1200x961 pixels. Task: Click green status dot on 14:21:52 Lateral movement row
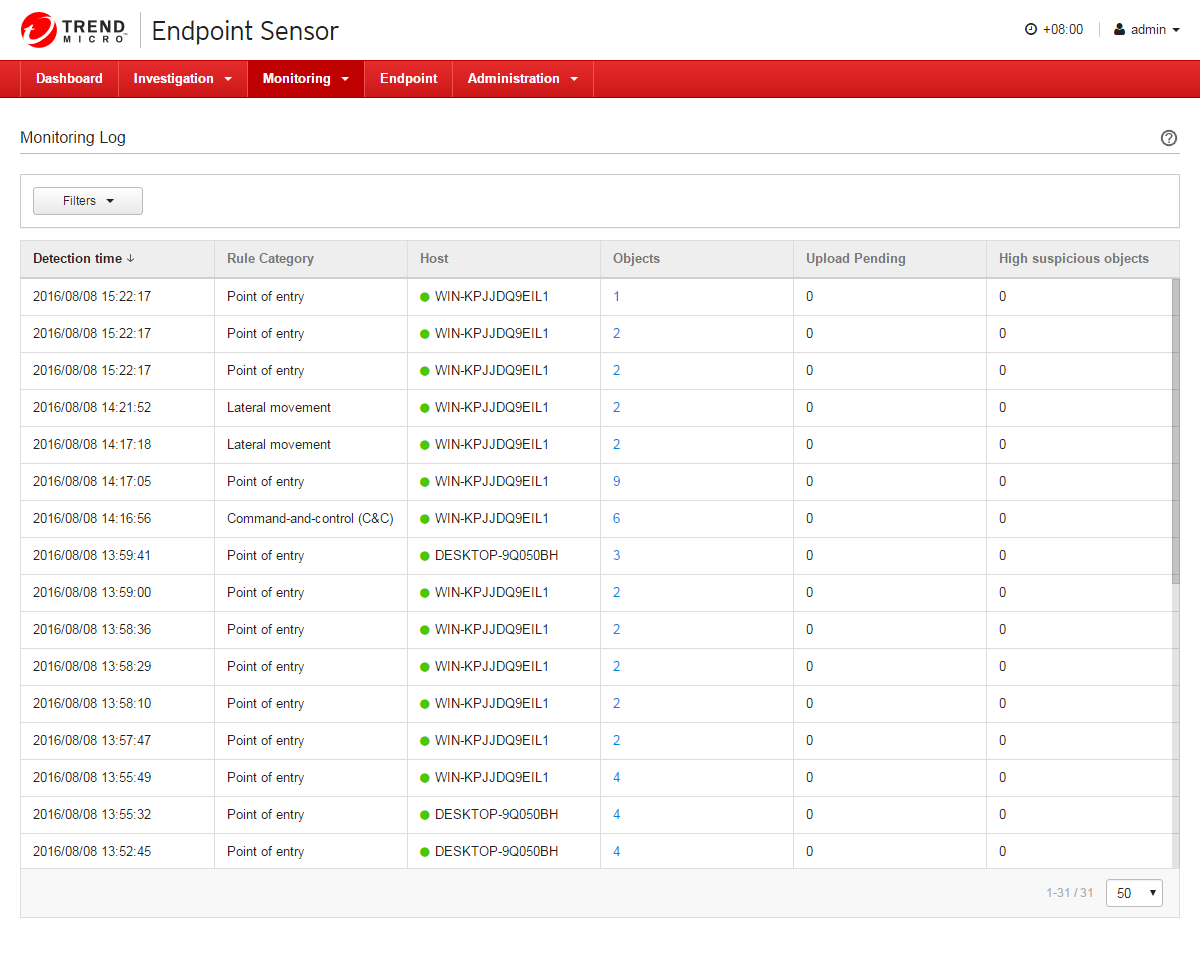pos(425,408)
